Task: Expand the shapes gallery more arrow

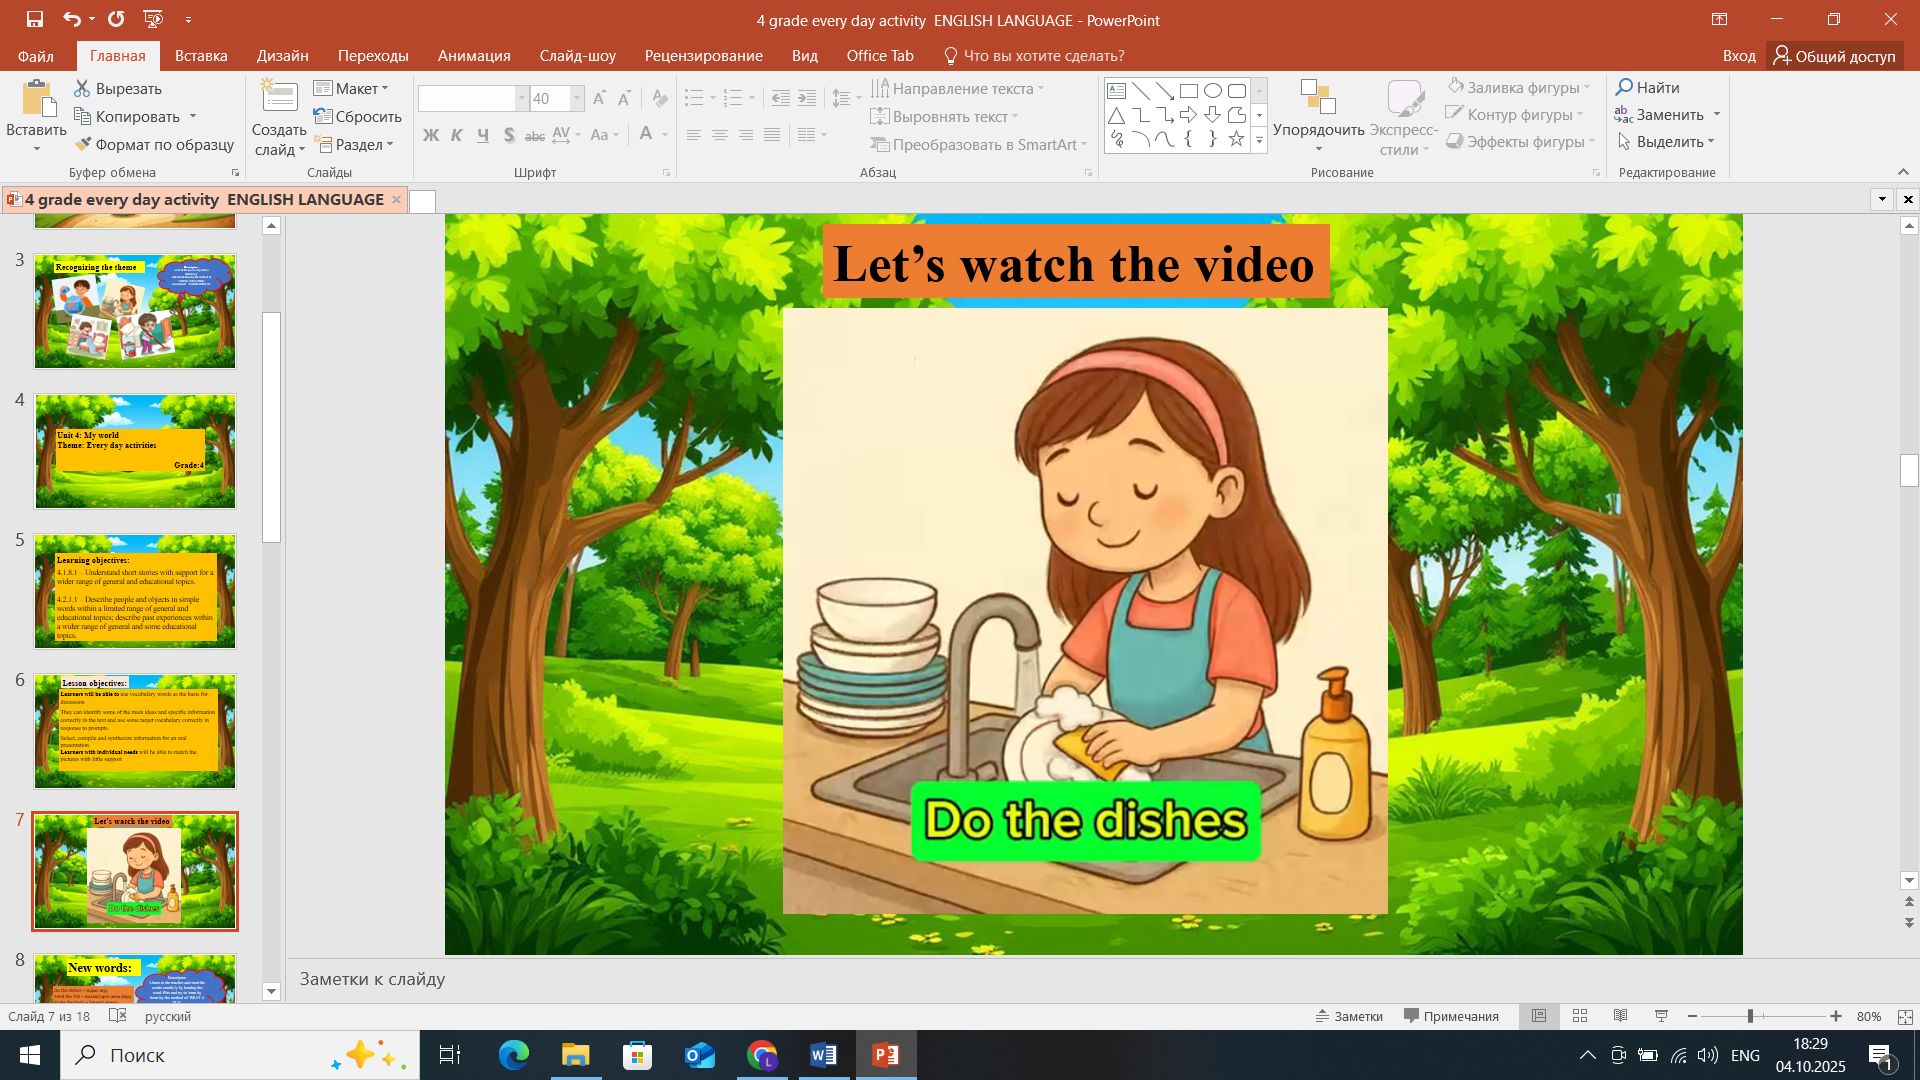Action: coord(1259,141)
